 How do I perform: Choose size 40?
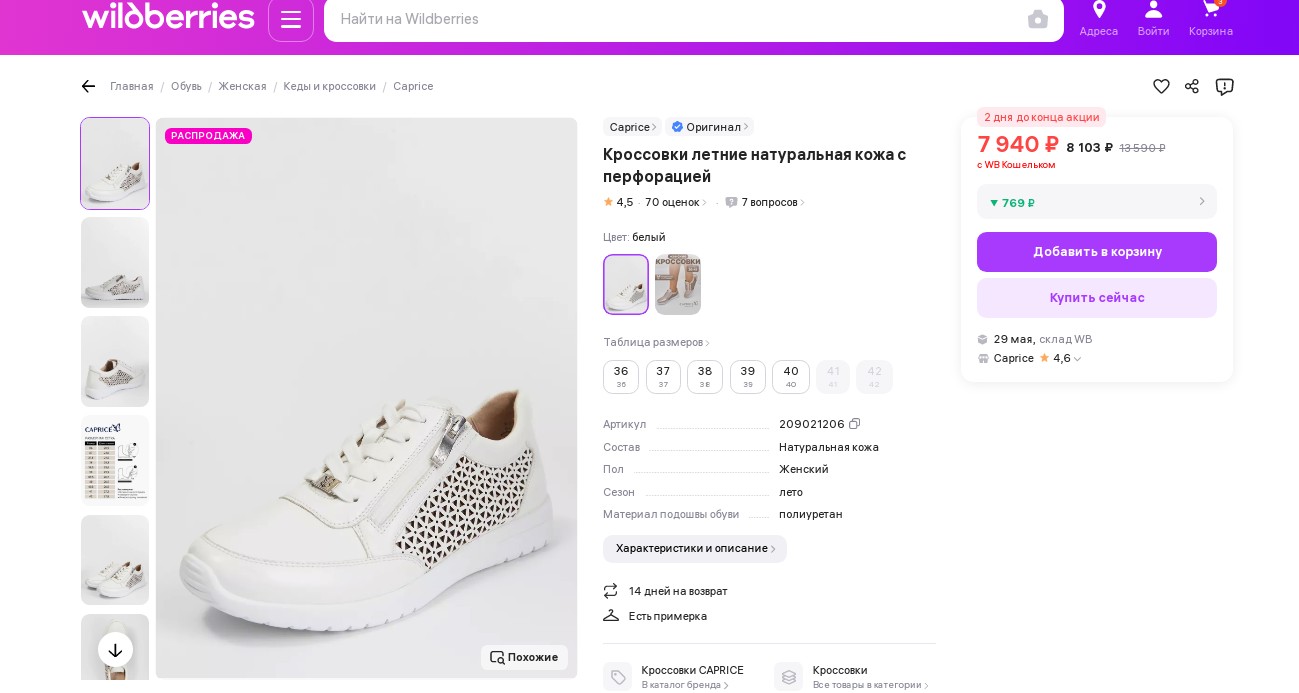click(791, 377)
